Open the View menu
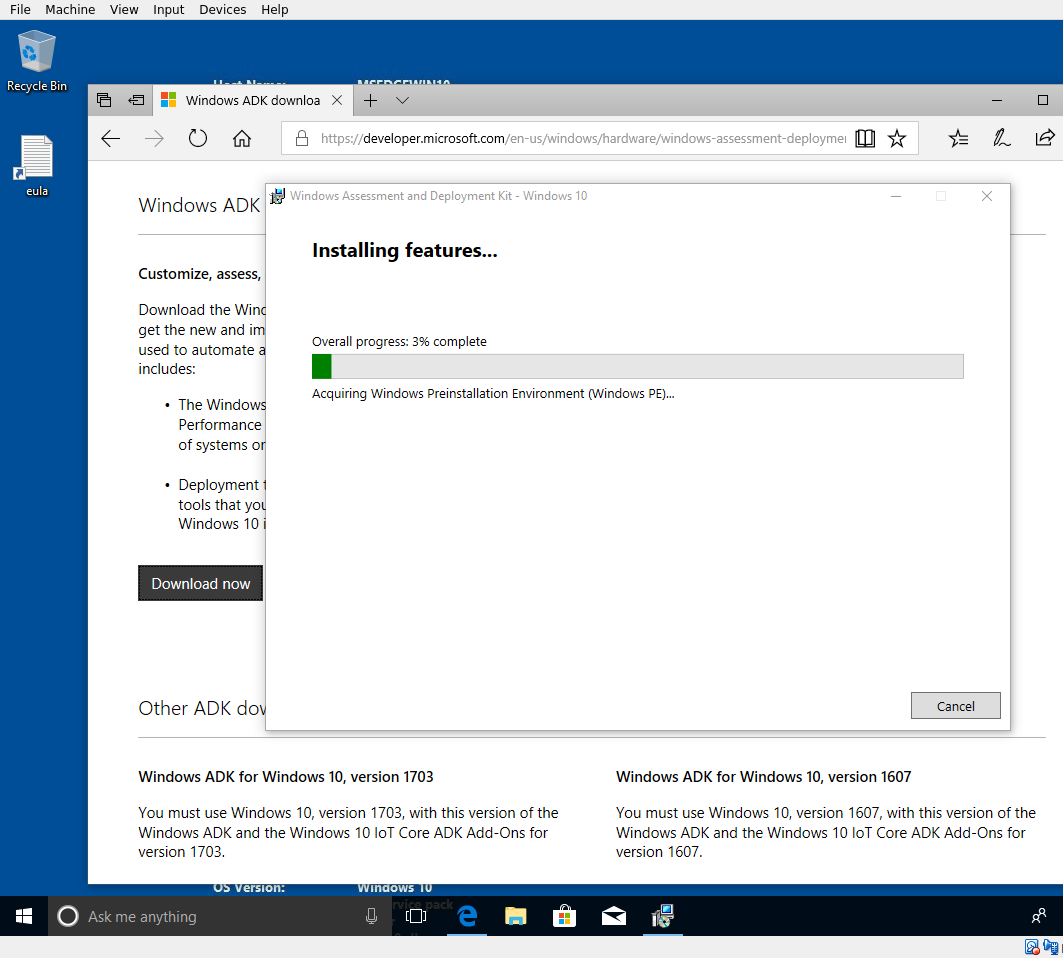The height and width of the screenshot is (958, 1063). tap(124, 9)
